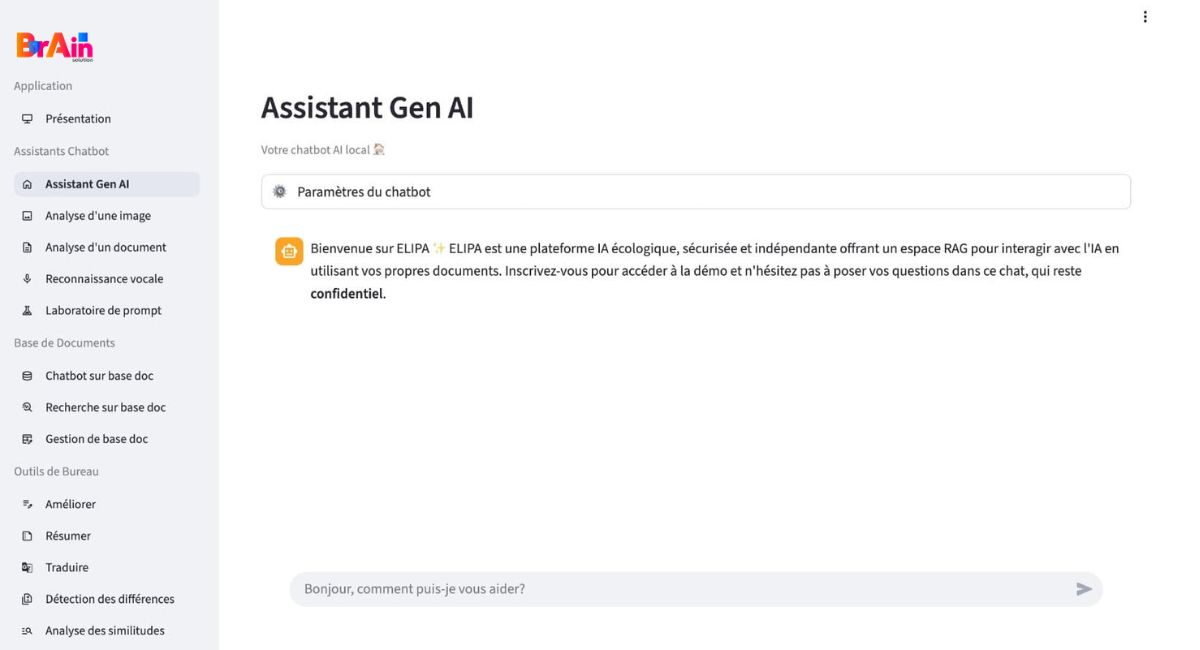Screen dimensions: 1200x650
Task: Click the database icon for Chatbot sur base doc
Action: click(x=27, y=376)
